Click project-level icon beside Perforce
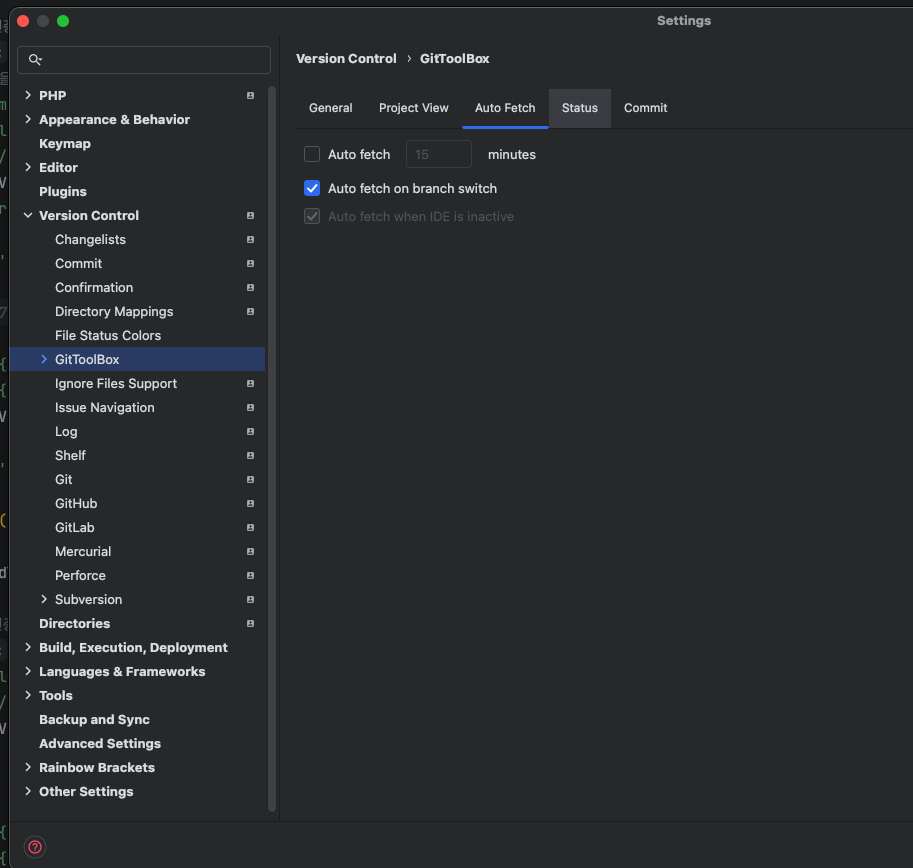Viewport: 913px width, 868px height. [250, 575]
